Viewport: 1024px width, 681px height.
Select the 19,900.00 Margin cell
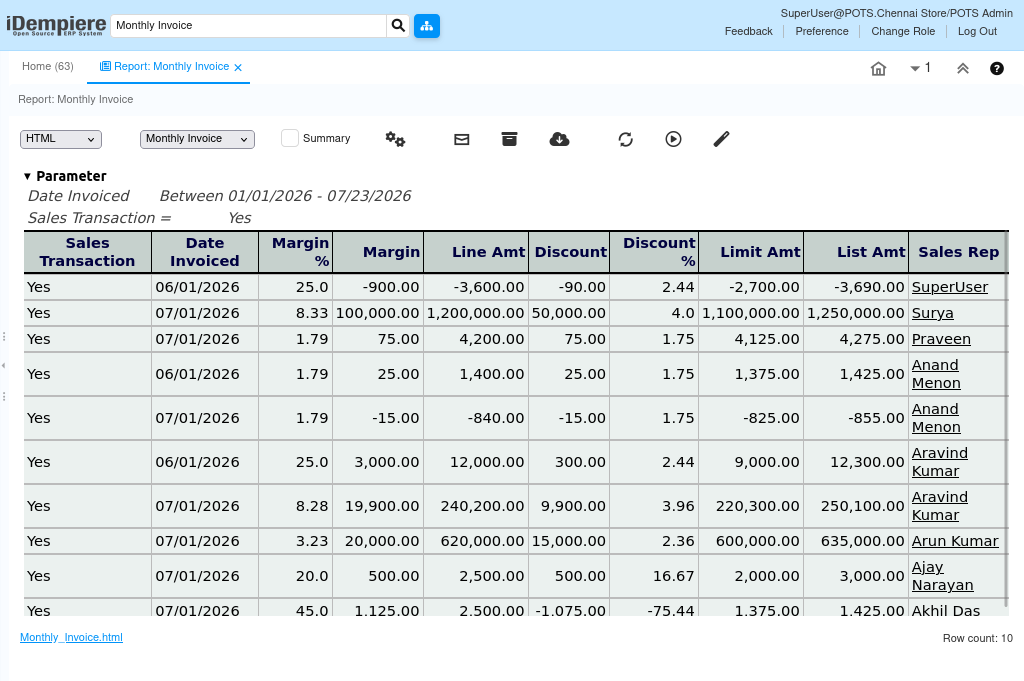[x=378, y=506]
